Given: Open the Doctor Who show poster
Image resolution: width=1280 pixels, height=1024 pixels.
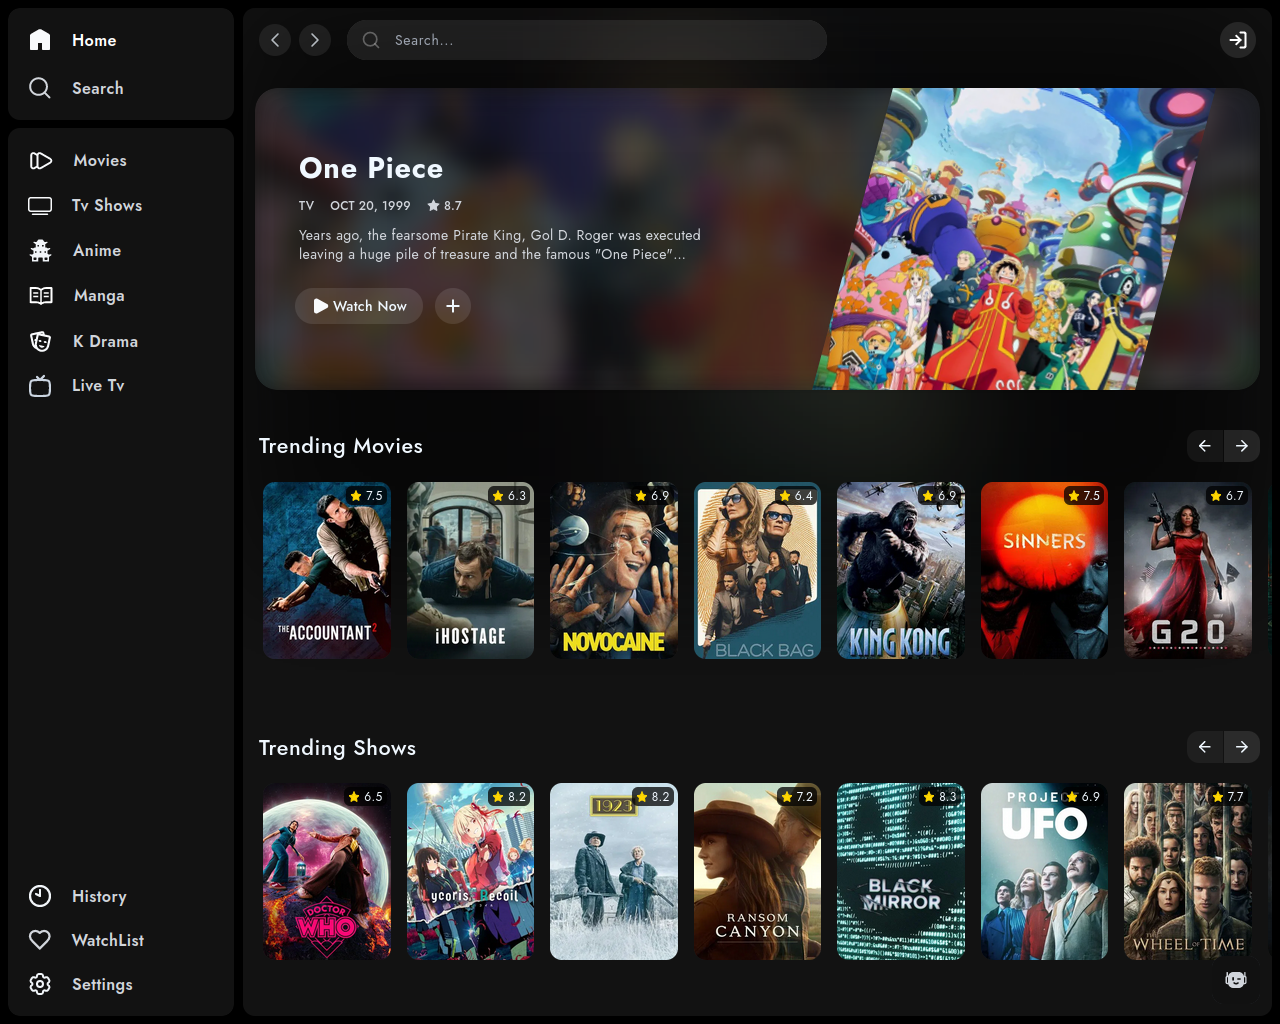Looking at the screenshot, I should (327, 871).
